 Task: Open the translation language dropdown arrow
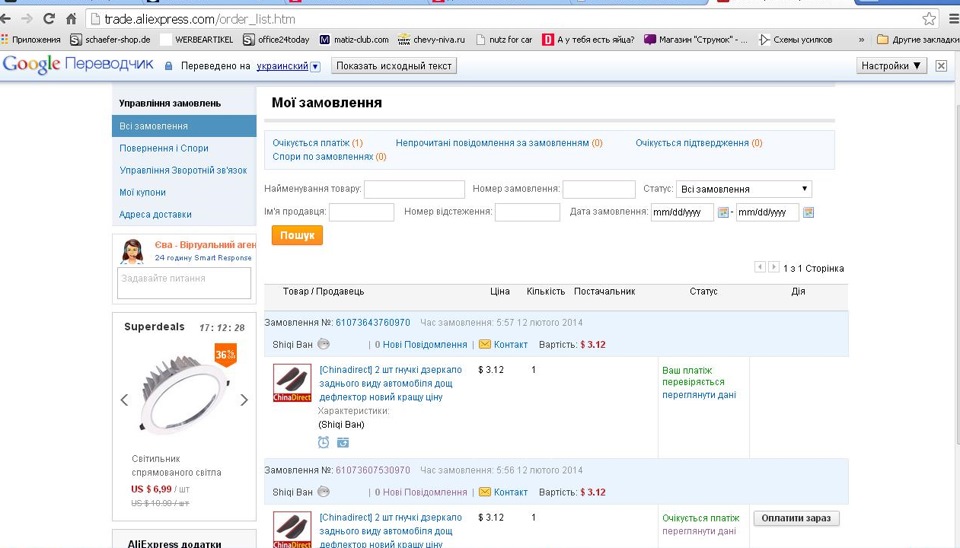point(315,66)
